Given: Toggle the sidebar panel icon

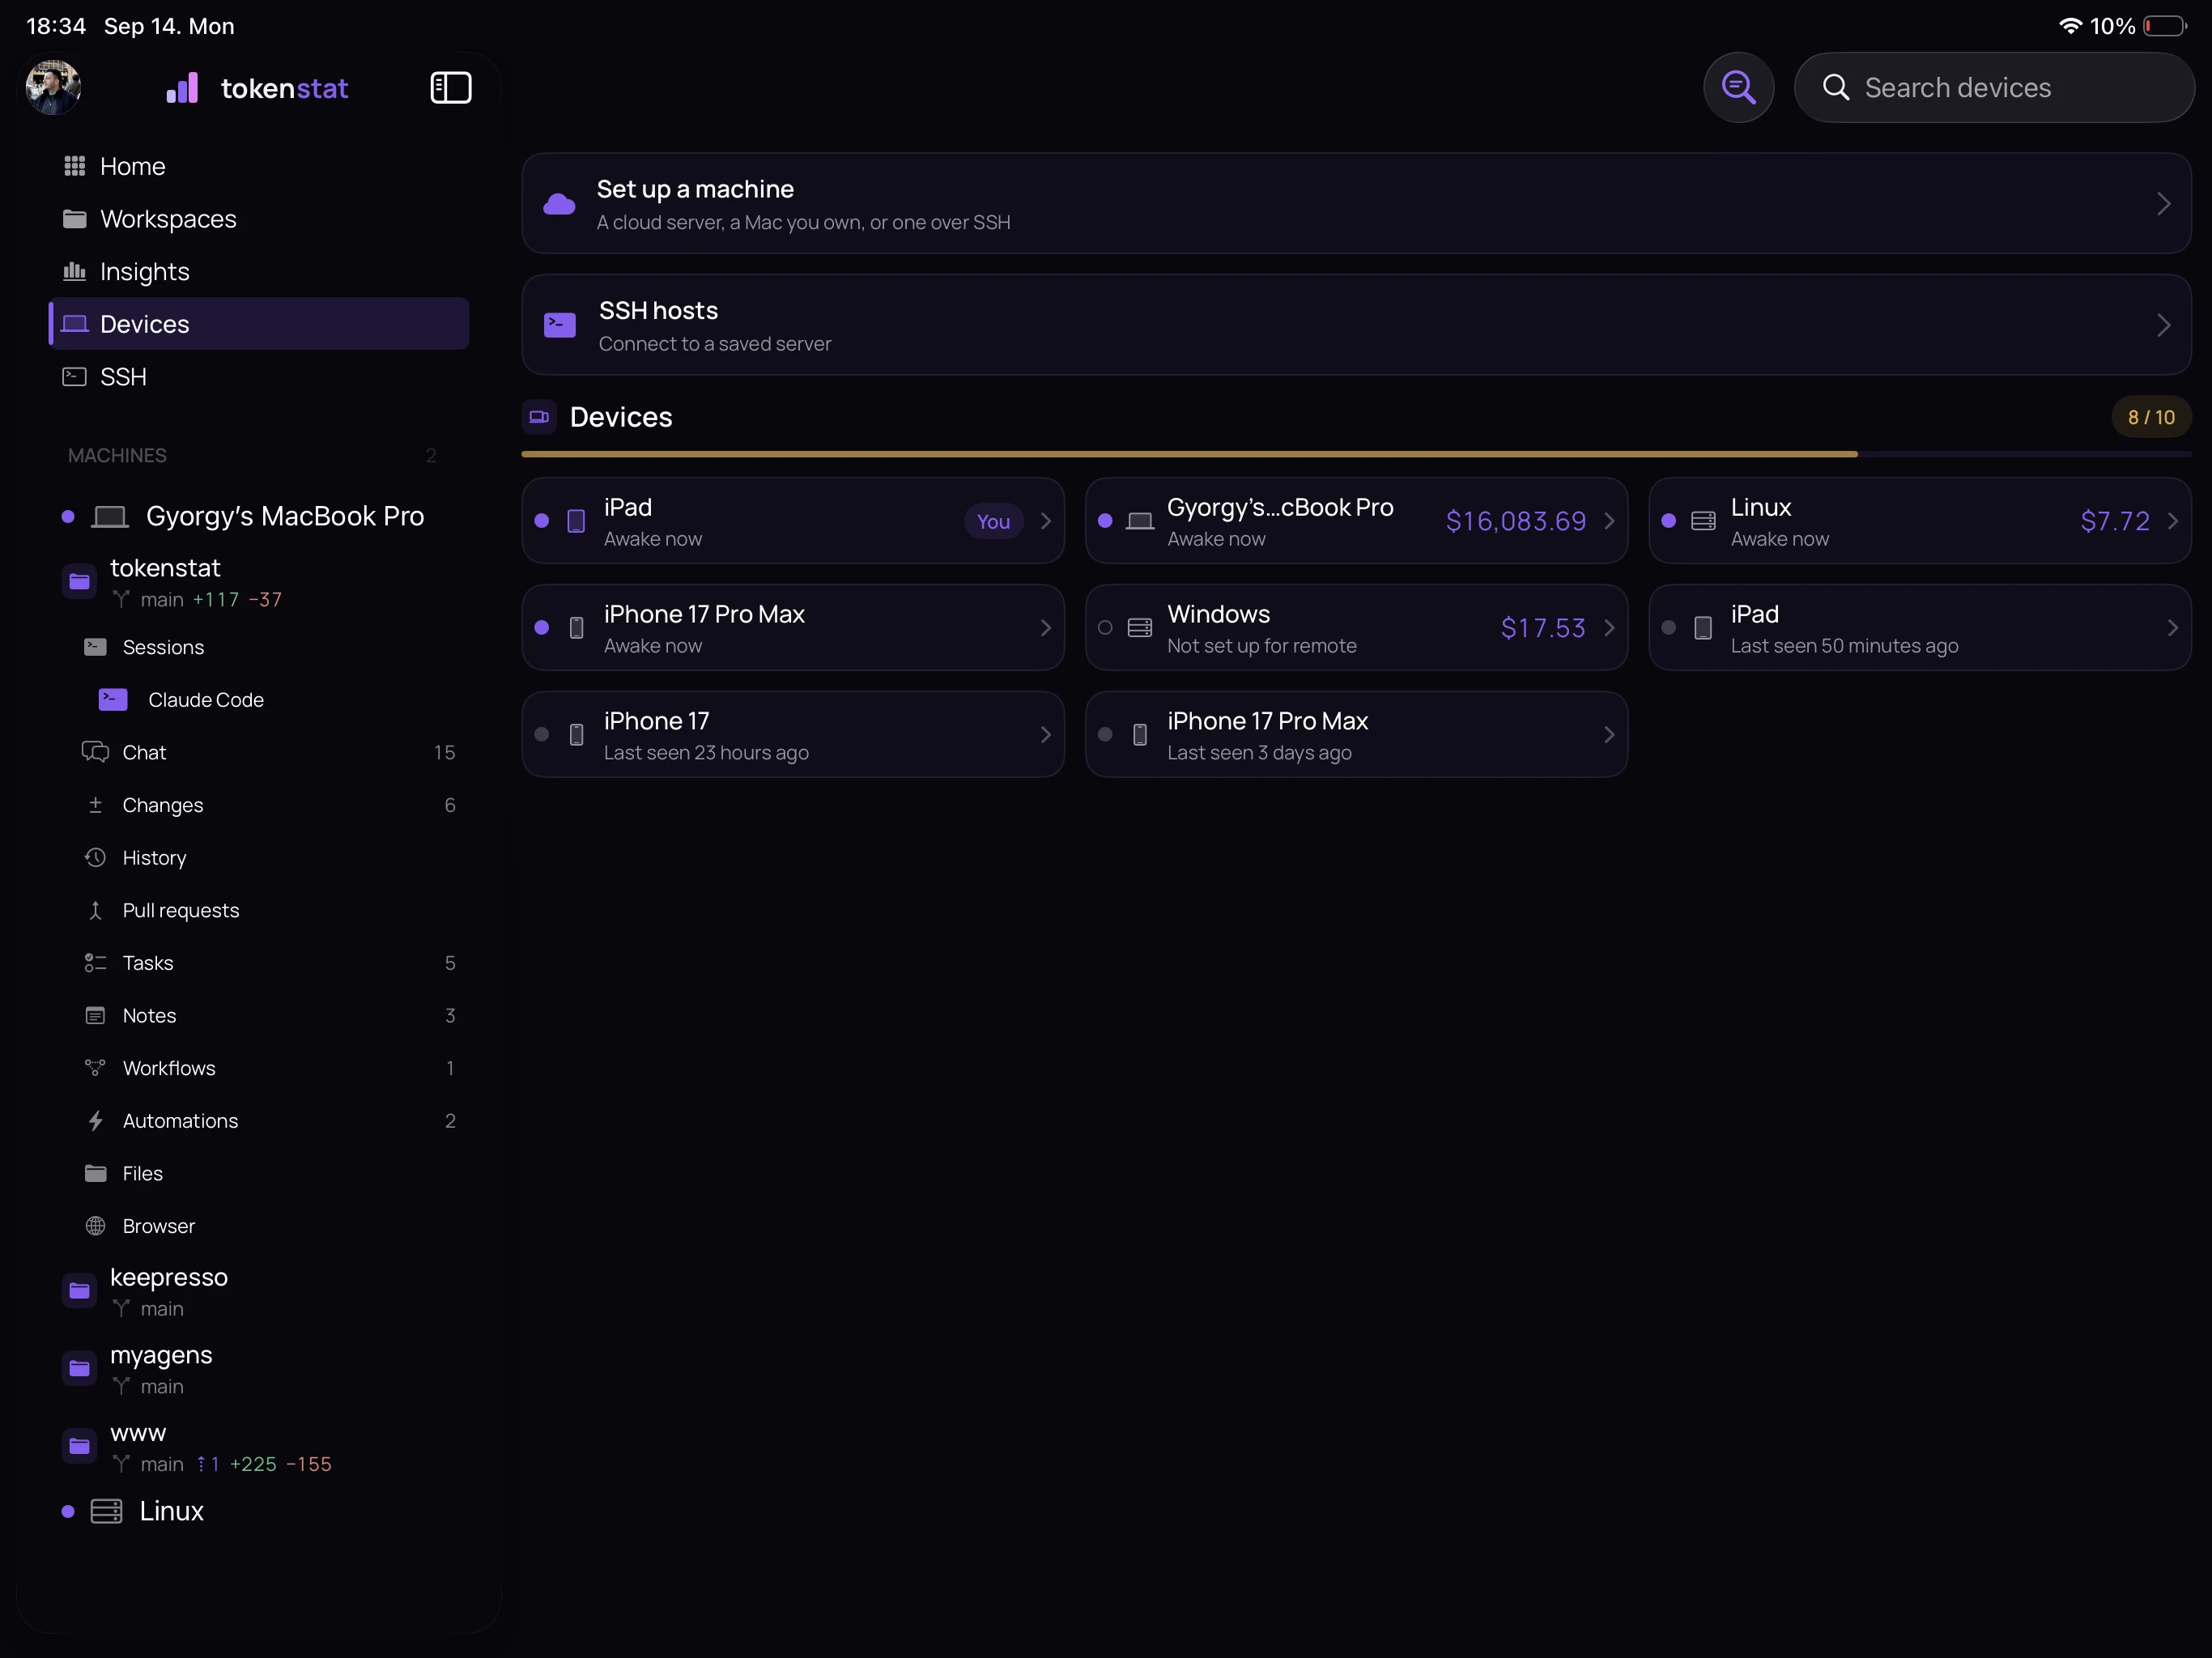Looking at the screenshot, I should pyautogui.click(x=451, y=87).
